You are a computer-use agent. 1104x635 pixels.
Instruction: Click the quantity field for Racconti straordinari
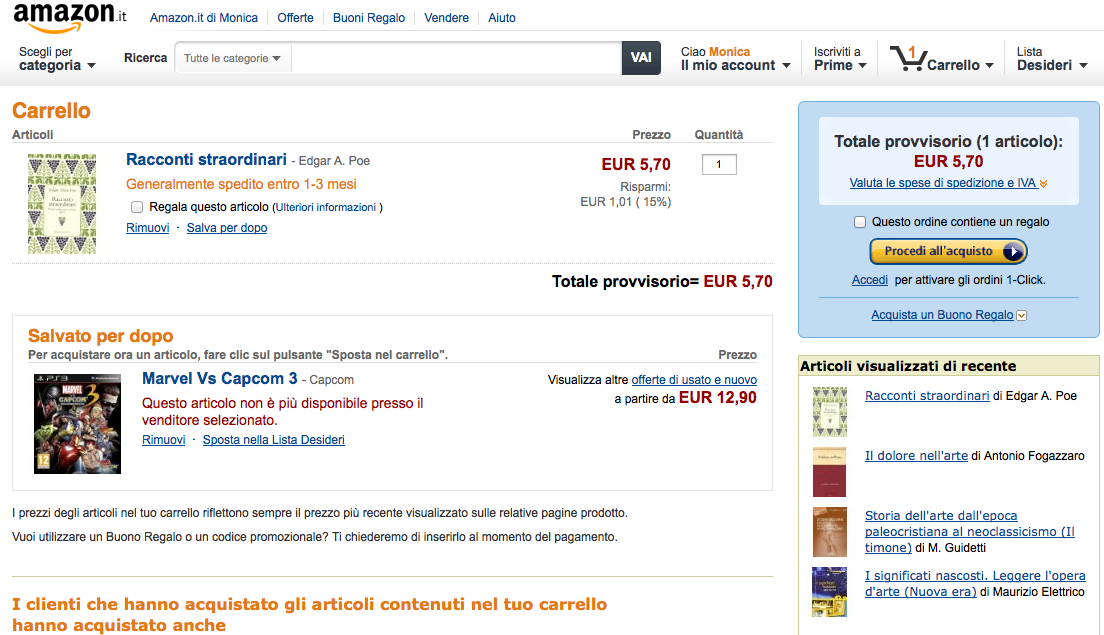tap(719, 164)
